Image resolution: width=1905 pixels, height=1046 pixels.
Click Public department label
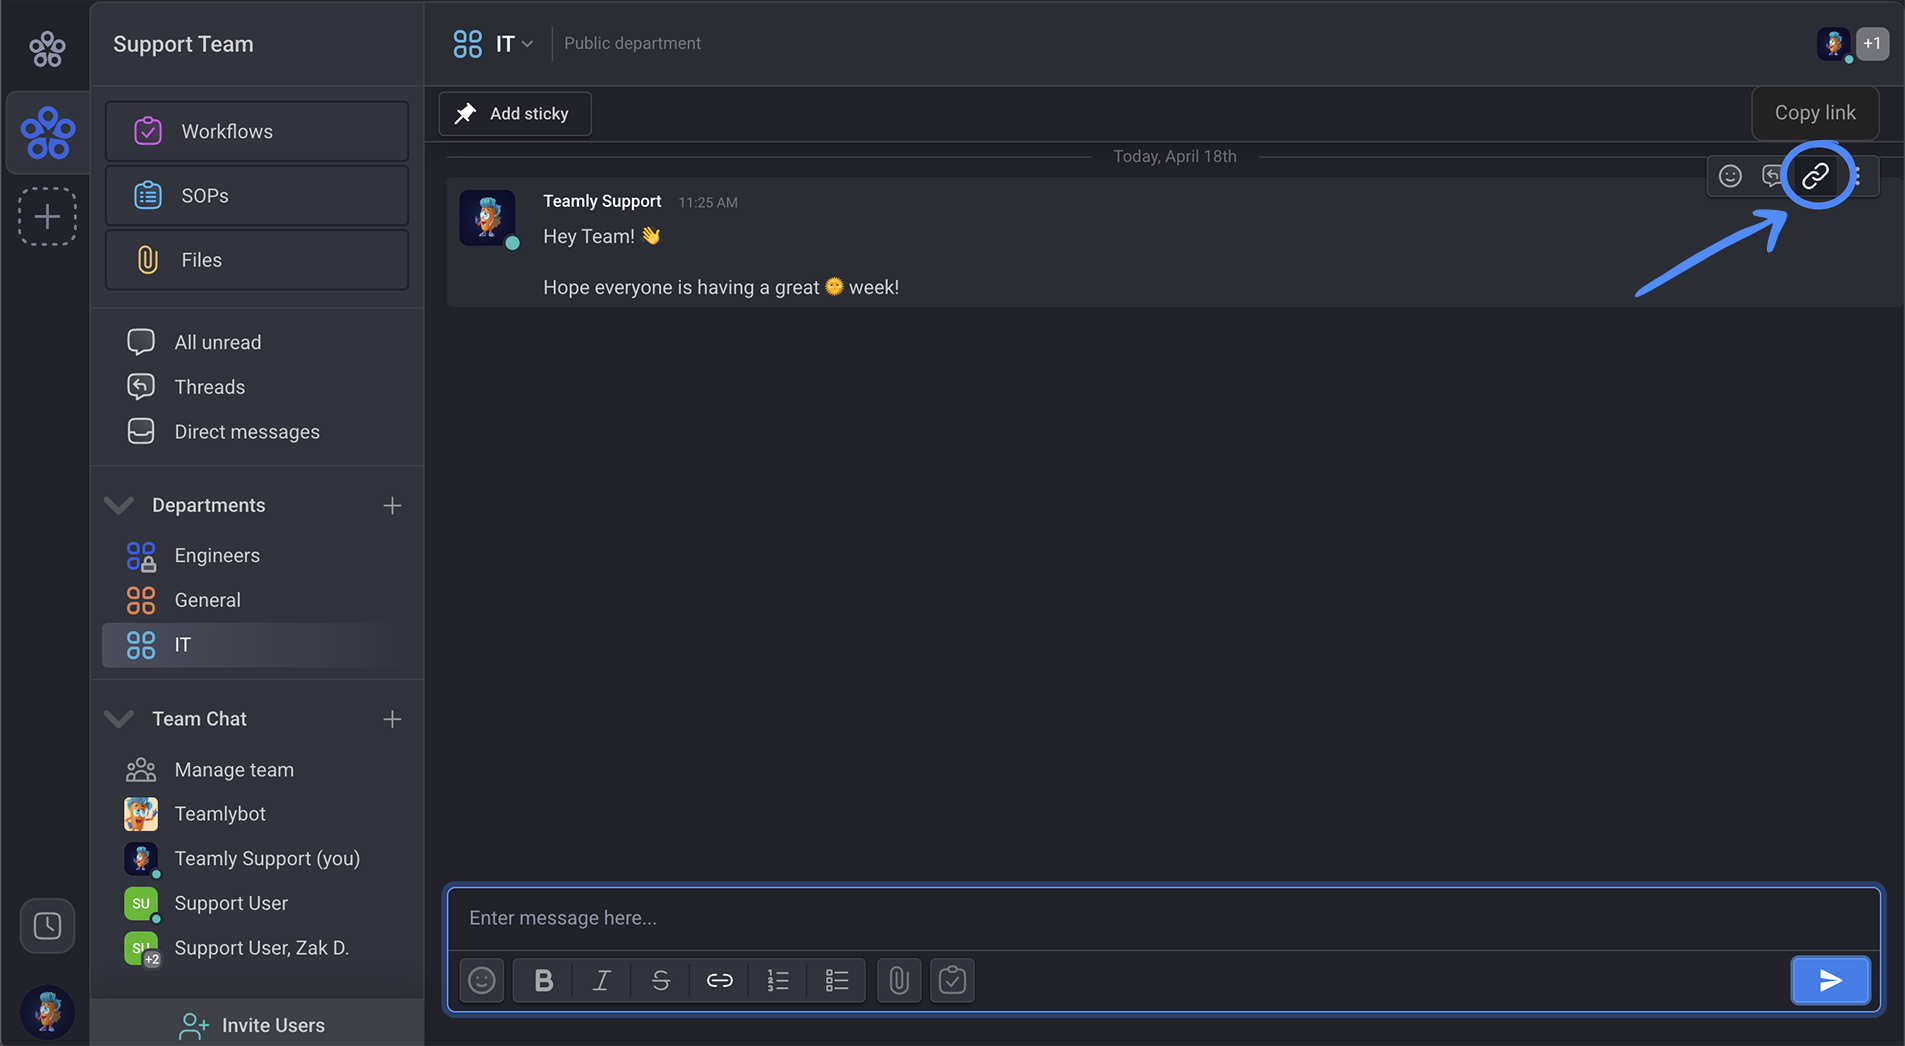pyautogui.click(x=632, y=43)
